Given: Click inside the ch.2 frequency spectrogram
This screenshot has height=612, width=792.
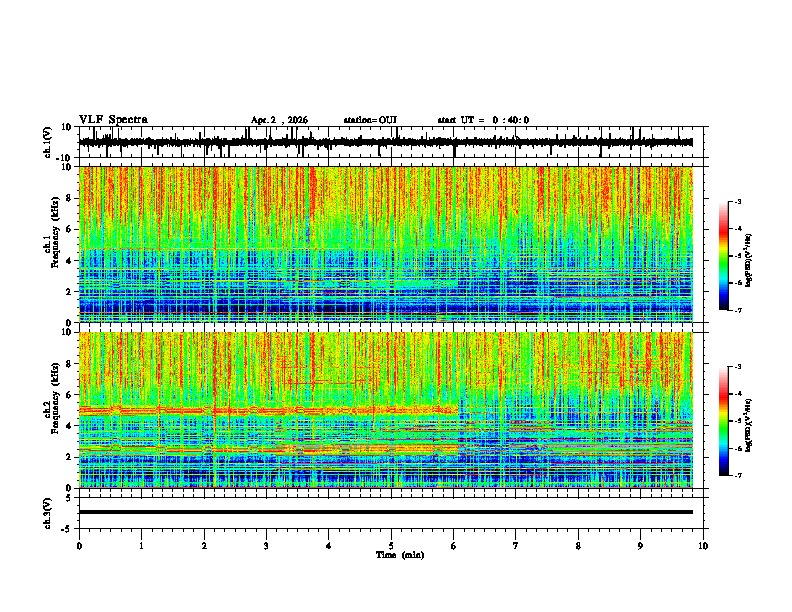Looking at the screenshot, I should 386,410.
